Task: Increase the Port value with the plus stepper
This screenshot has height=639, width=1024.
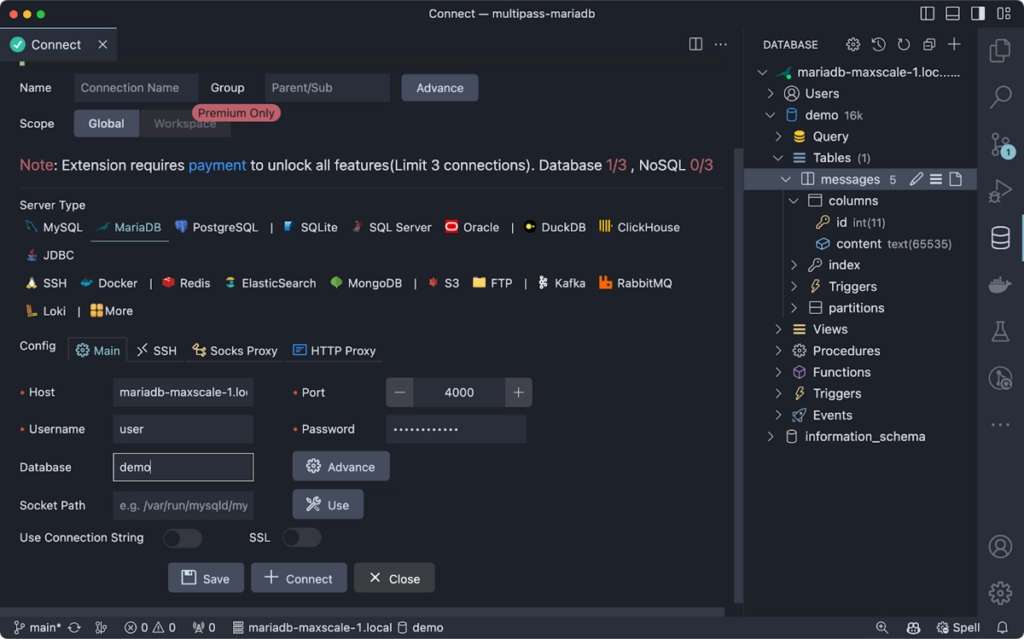Action: (x=518, y=392)
